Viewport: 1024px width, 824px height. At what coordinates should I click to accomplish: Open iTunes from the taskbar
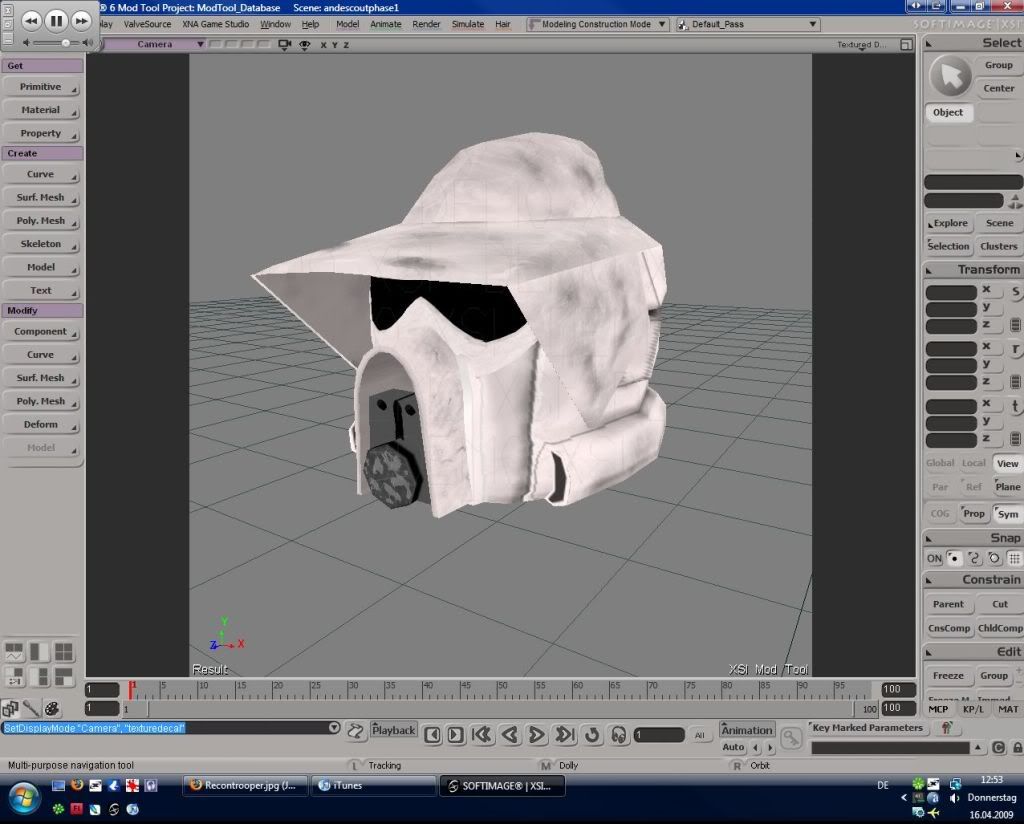372,786
